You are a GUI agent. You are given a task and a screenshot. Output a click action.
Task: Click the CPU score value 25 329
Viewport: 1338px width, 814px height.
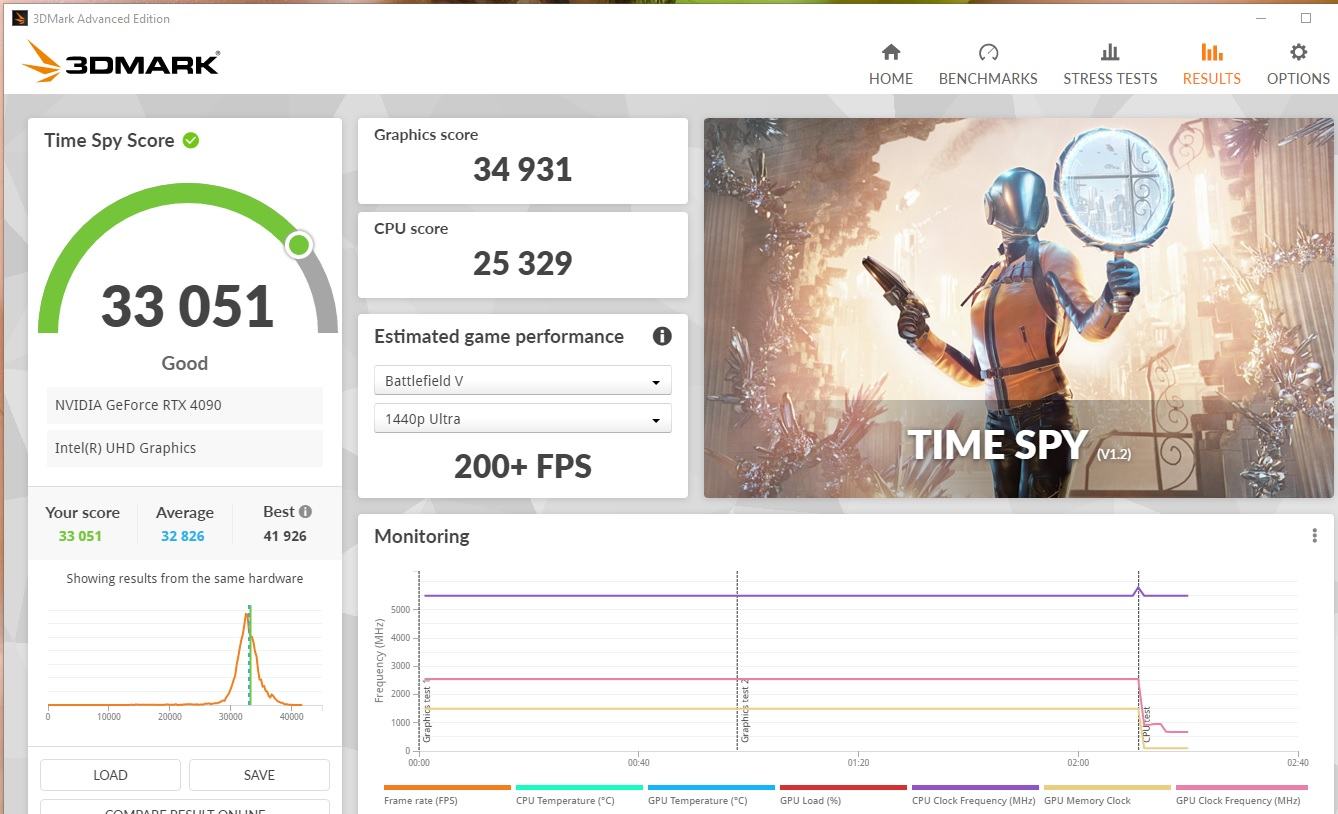pos(522,263)
